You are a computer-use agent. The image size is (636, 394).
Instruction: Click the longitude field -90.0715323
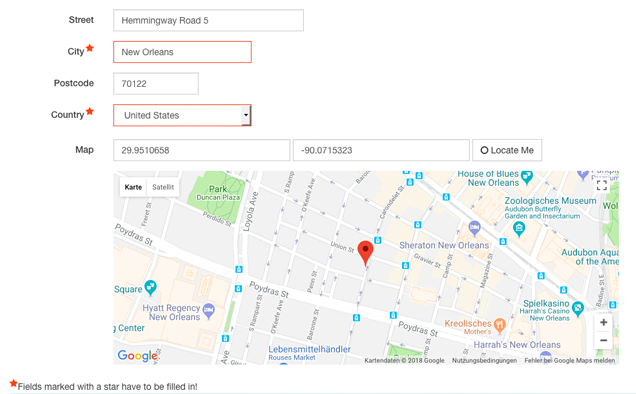[381, 150]
